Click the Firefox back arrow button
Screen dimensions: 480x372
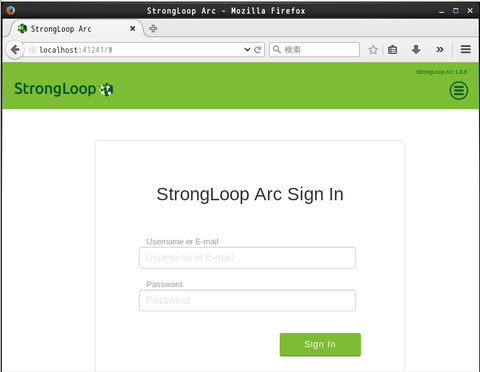coord(15,50)
